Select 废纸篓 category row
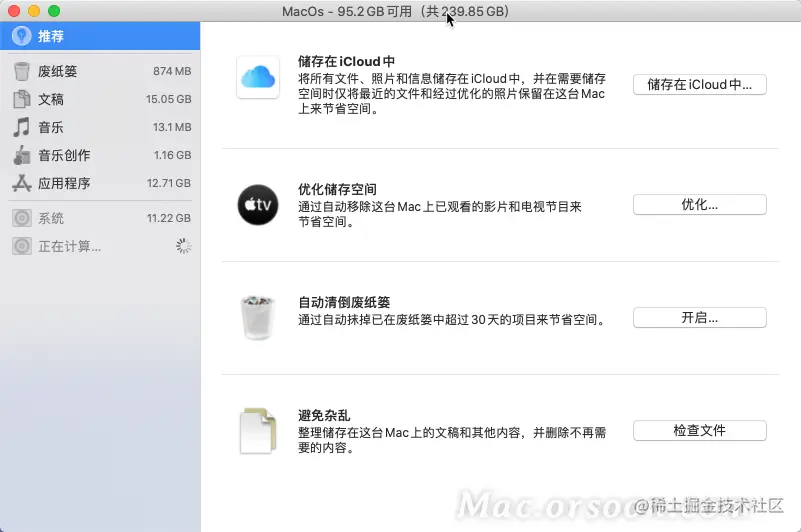The width and height of the screenshot is (801, 532). [x=102, y=71]
